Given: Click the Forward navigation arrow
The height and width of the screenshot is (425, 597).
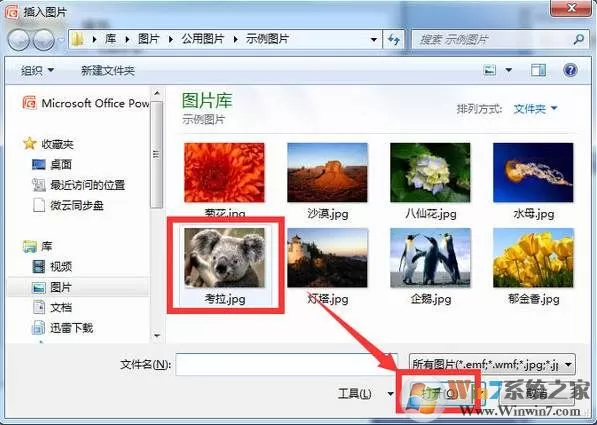Looking at the screenshot, I should click(x=44, y=40).
